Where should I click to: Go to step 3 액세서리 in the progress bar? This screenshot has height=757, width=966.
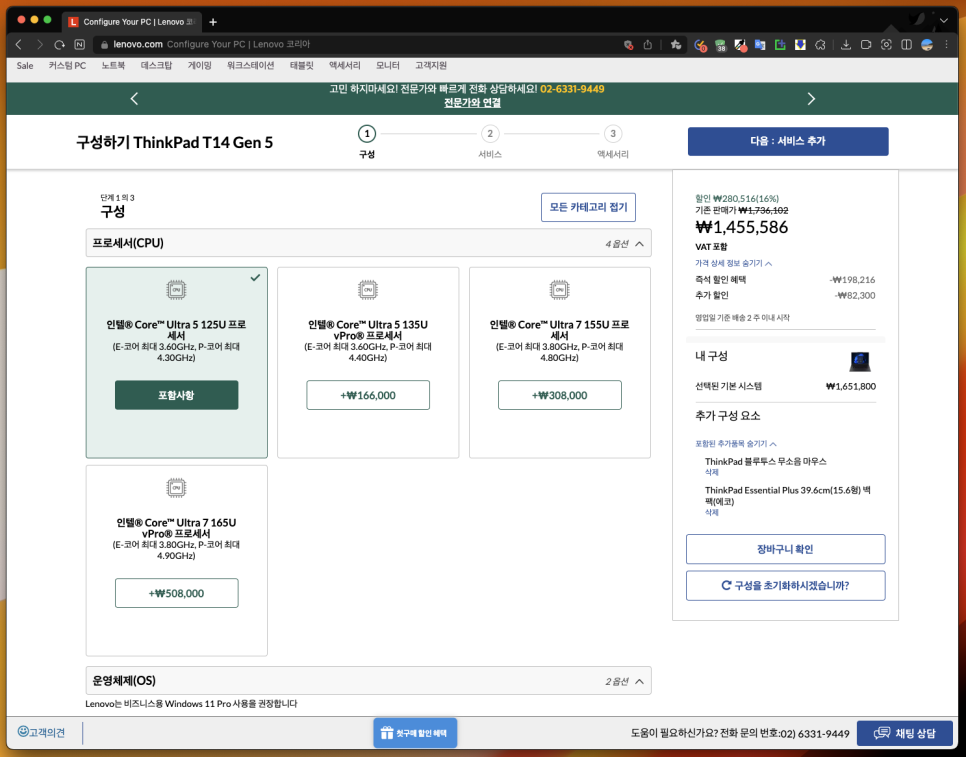coord(612,142)
